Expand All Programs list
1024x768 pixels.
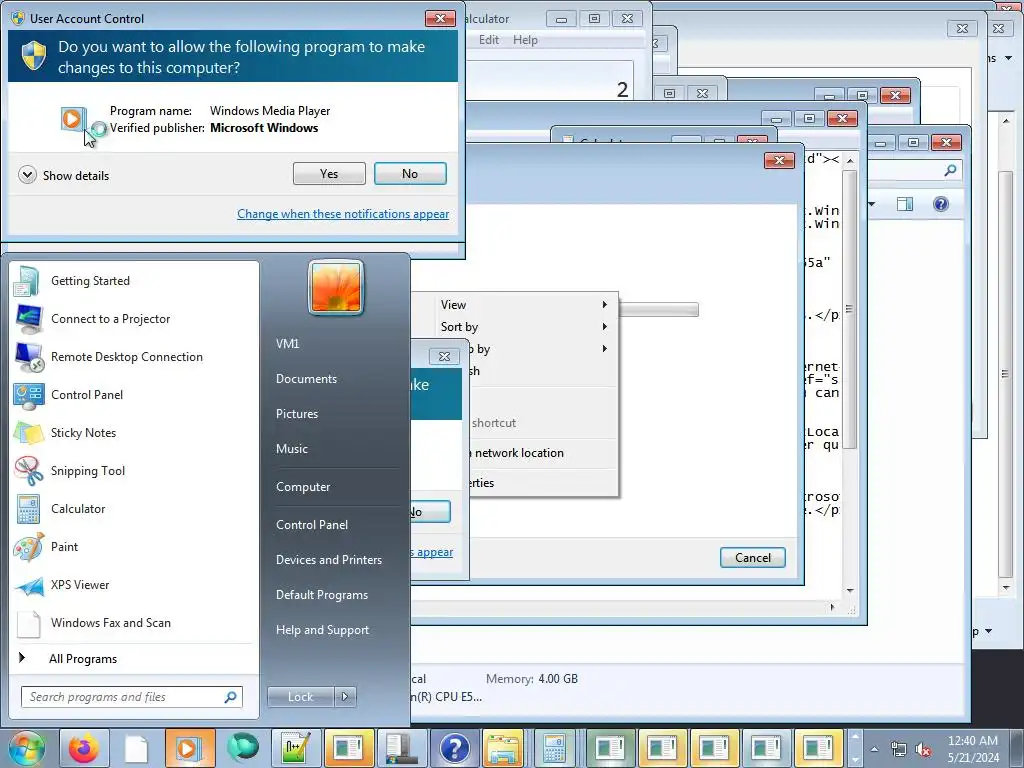click(x=82, y=658)
